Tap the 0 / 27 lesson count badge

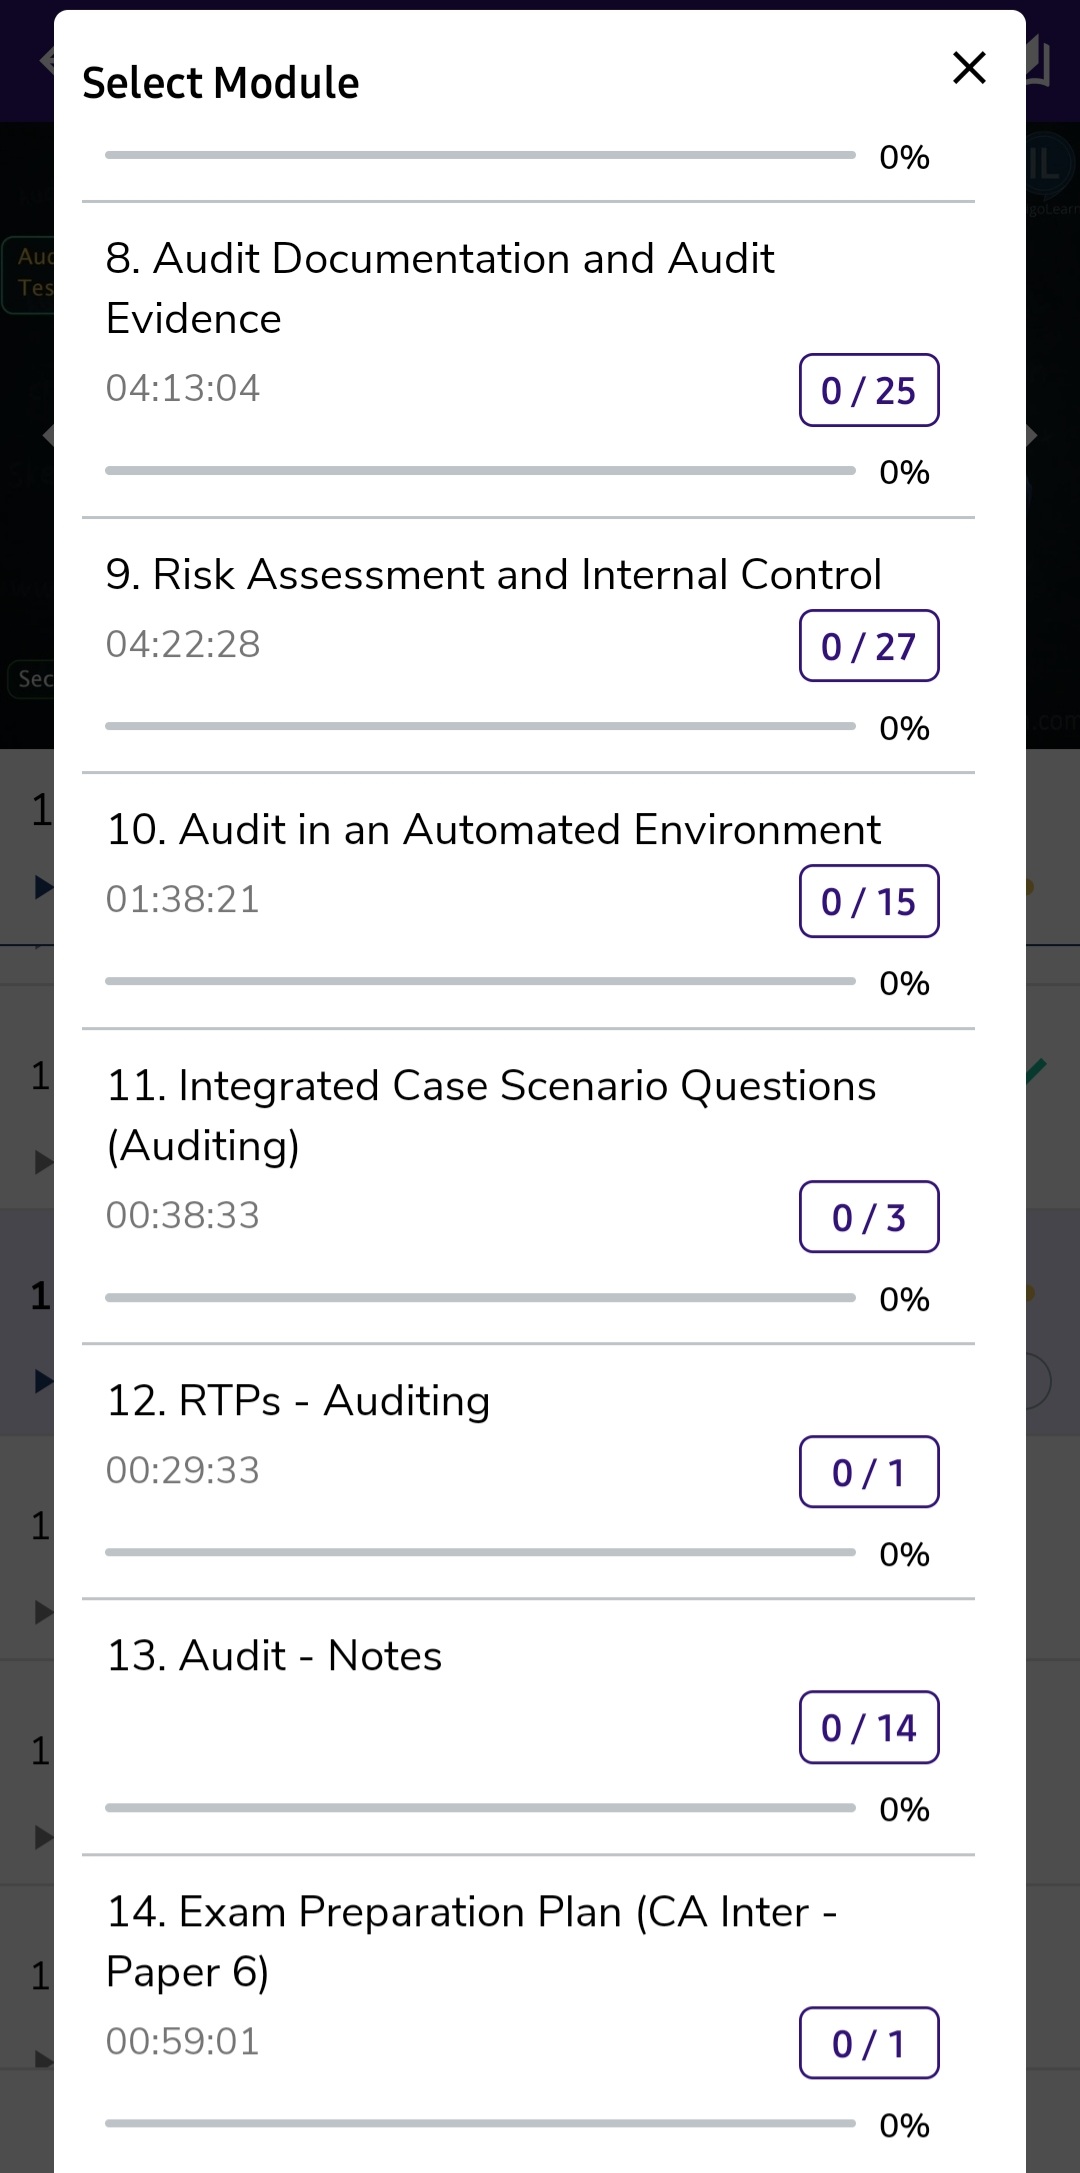click(869, 646)
